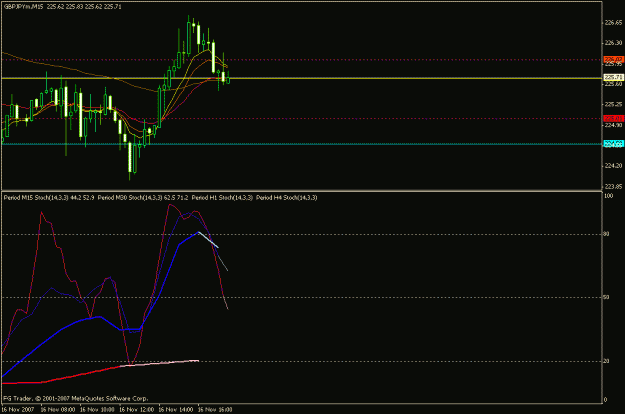This screenshot has width=625, height=414.
Task: Click the 'Period M15 Stoch(14,3,3)' indicator label
Action: pyautogui.click(x=36, y=198)
